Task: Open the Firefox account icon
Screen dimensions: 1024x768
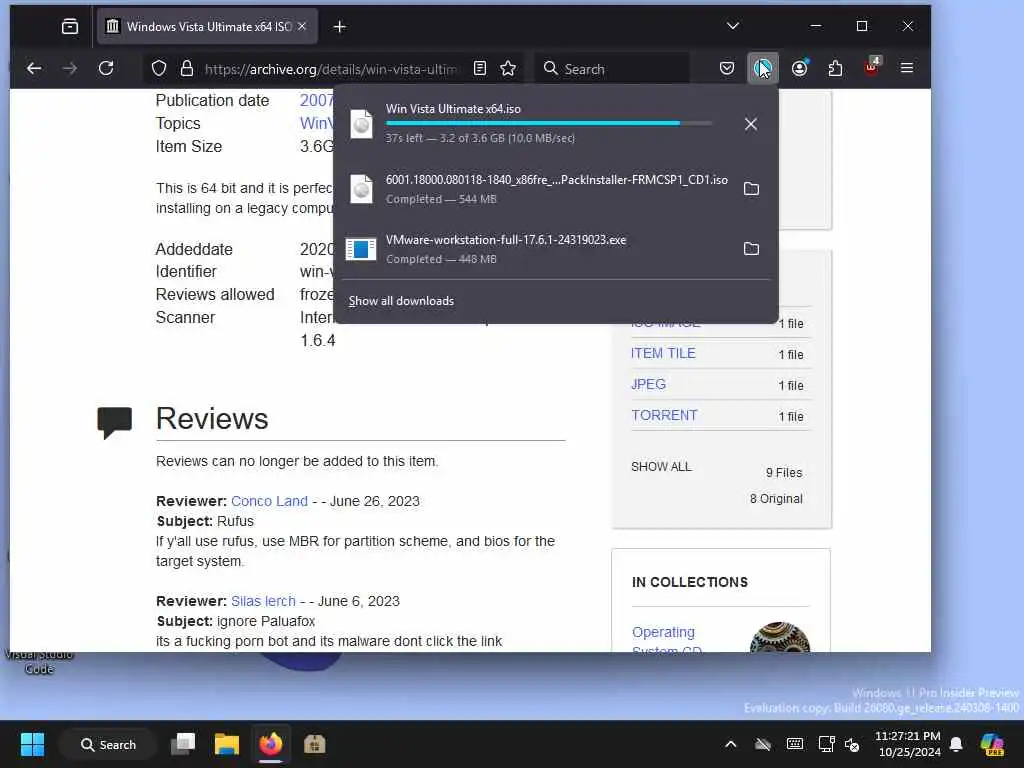Action: pyautogui.click(x=799, y=68)
